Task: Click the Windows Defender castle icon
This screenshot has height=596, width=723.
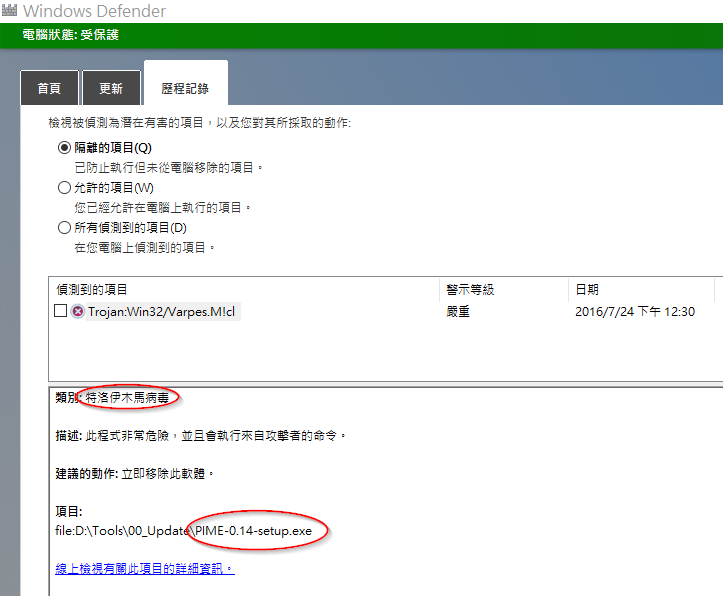Action: pyautogui.click(x=12, y=12)
